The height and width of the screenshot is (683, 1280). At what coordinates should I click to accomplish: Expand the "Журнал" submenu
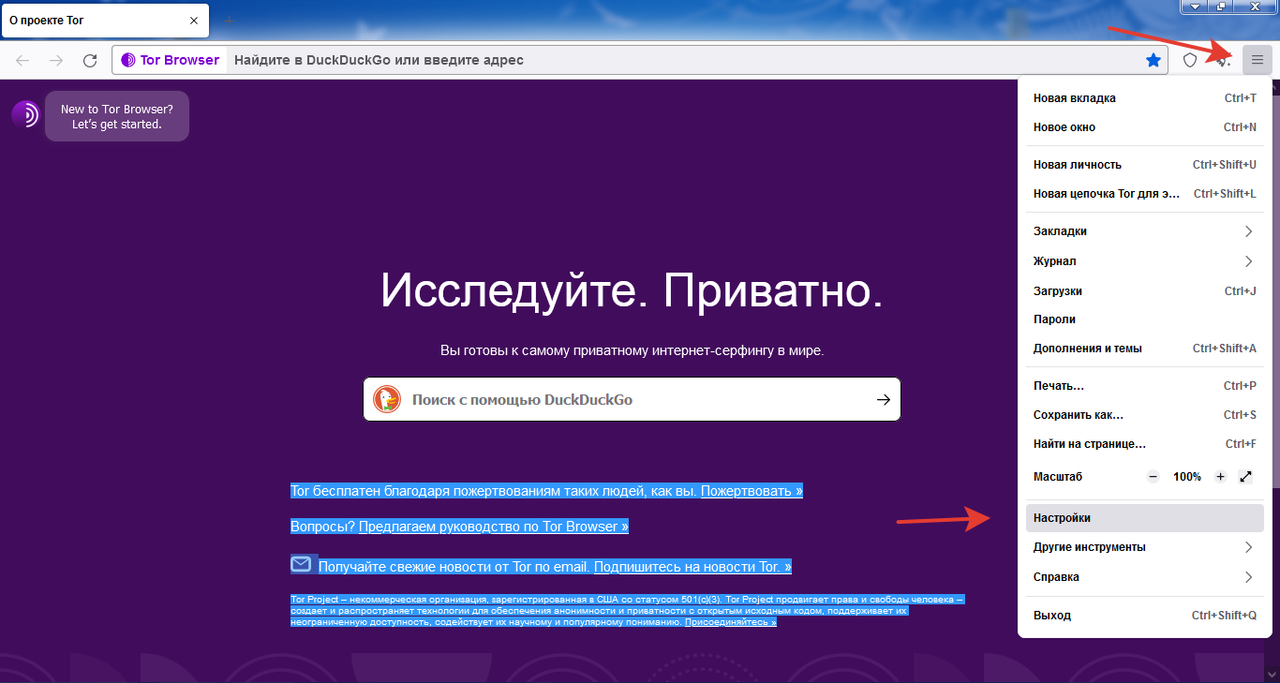1145,261
